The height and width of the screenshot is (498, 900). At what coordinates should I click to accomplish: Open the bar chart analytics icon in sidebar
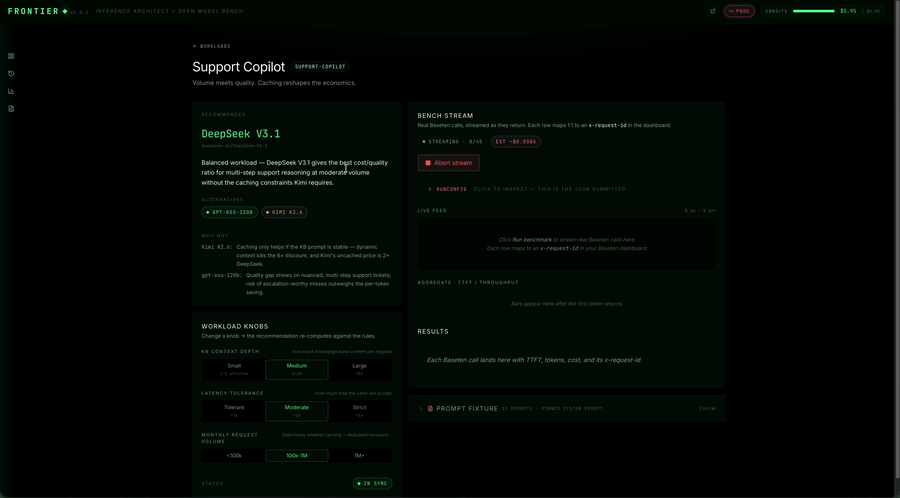point(11,91)
